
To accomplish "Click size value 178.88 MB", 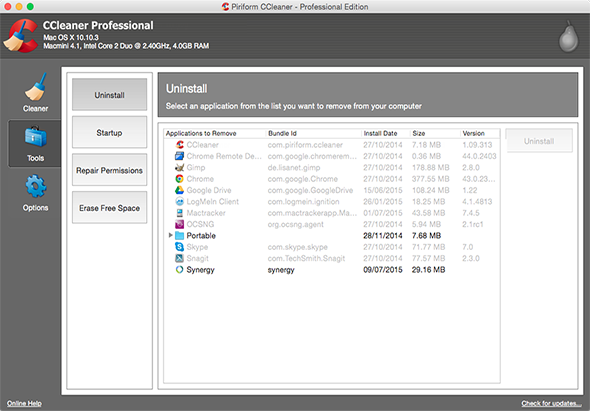I will coord(430,167).
